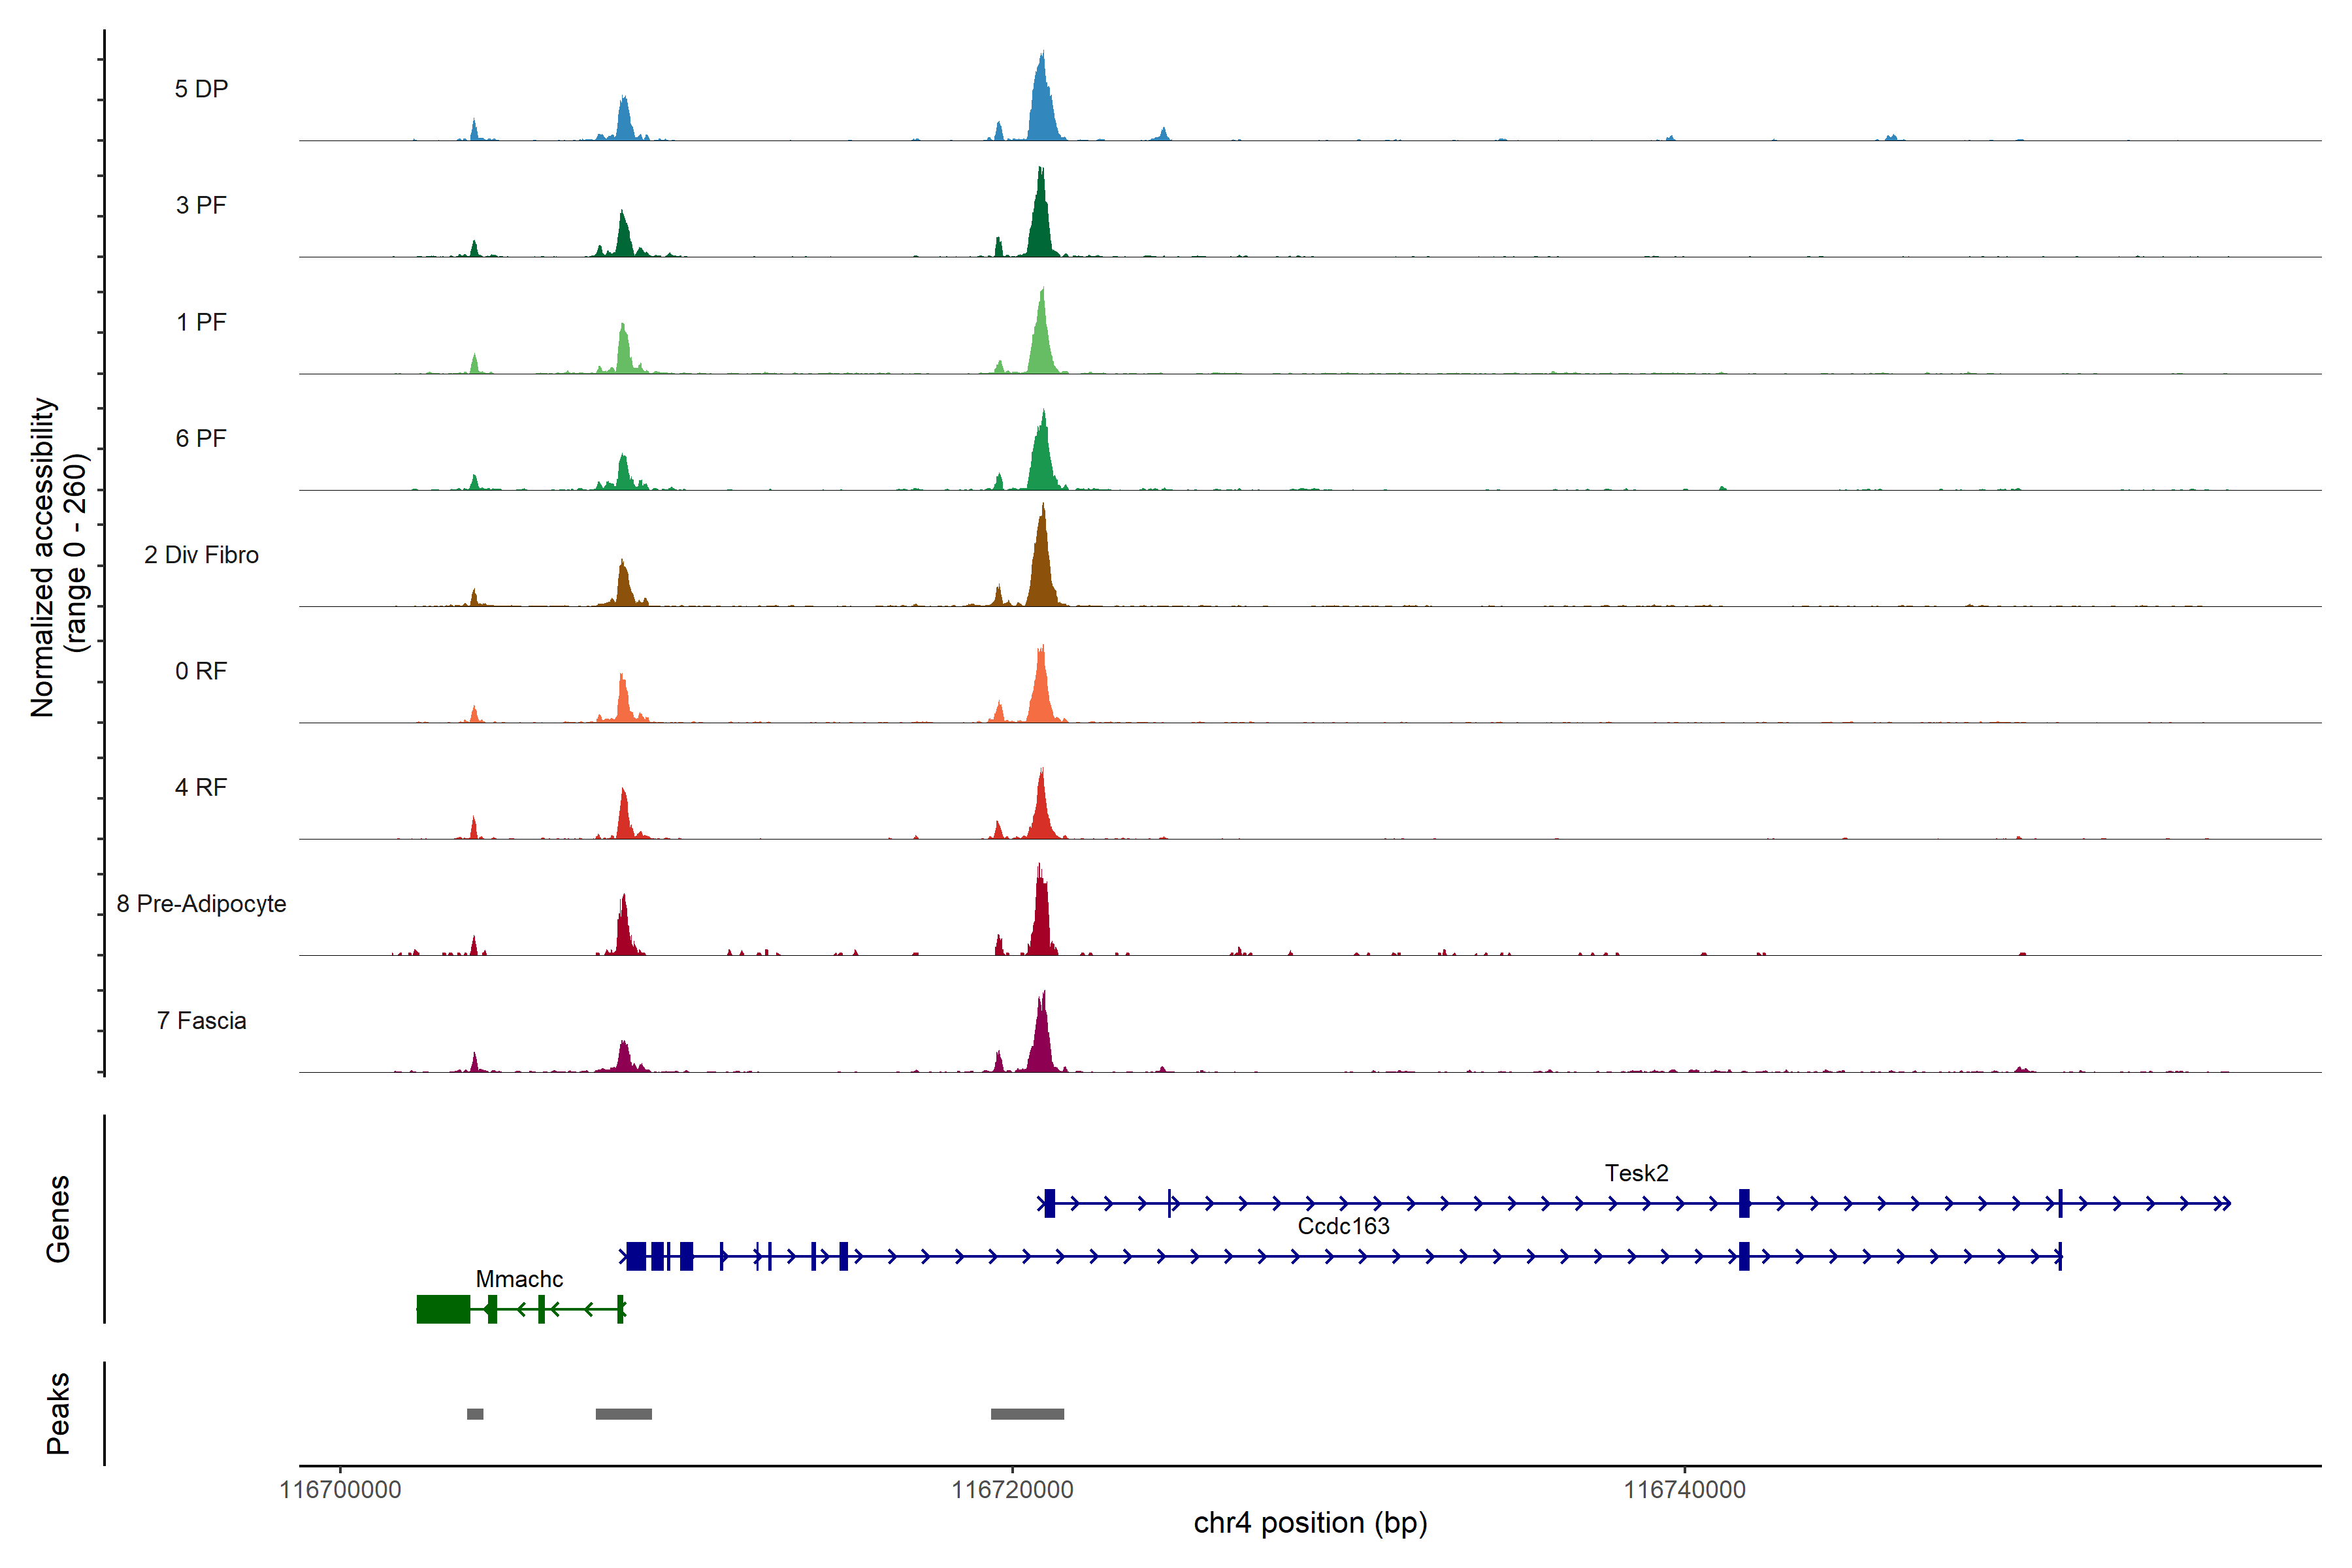Click the large green Mmachc exon block
This screenshot has height=1568, width=2352.
coord(443,1309)
